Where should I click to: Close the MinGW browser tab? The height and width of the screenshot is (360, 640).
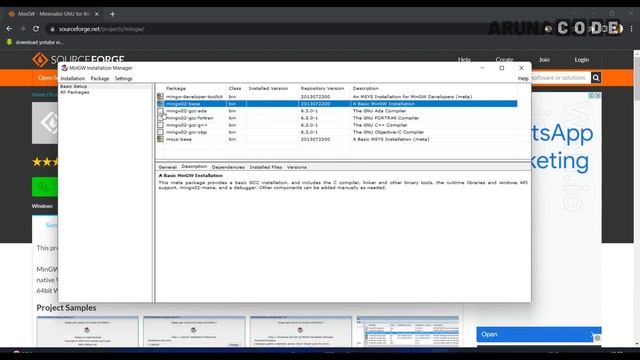(97, 14)
